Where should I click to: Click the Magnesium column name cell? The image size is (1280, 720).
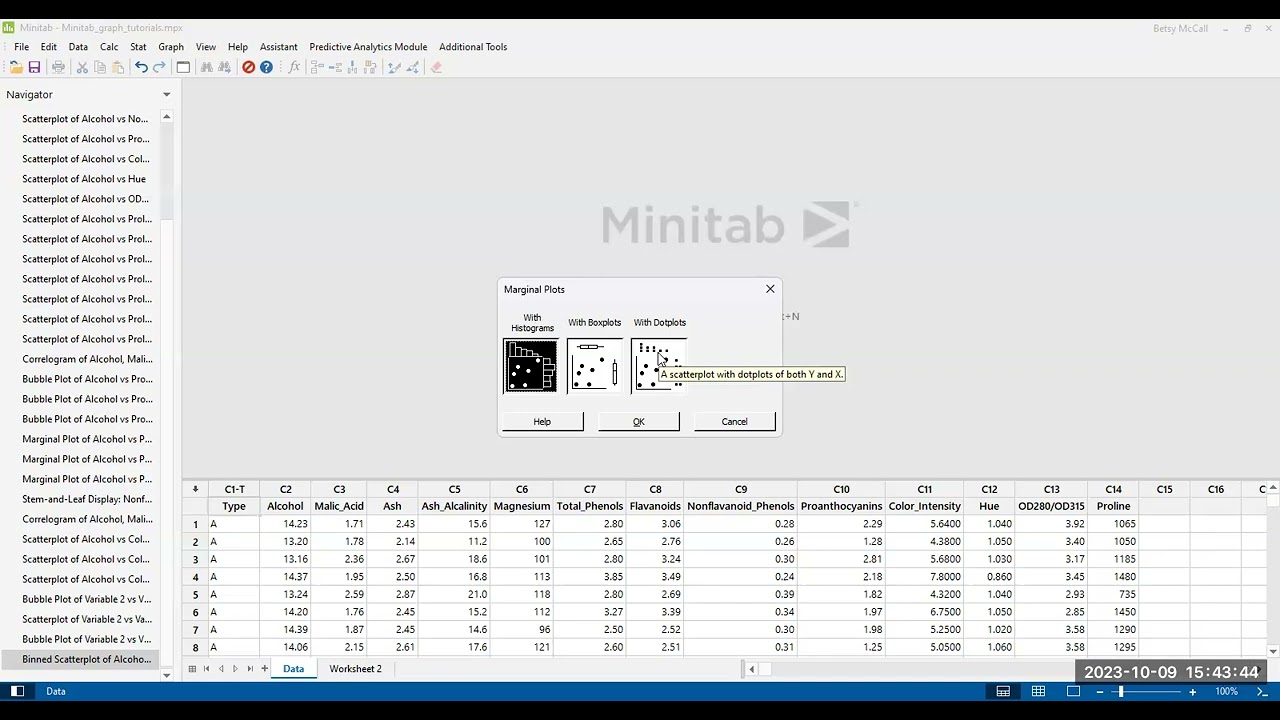coord(522,506)
